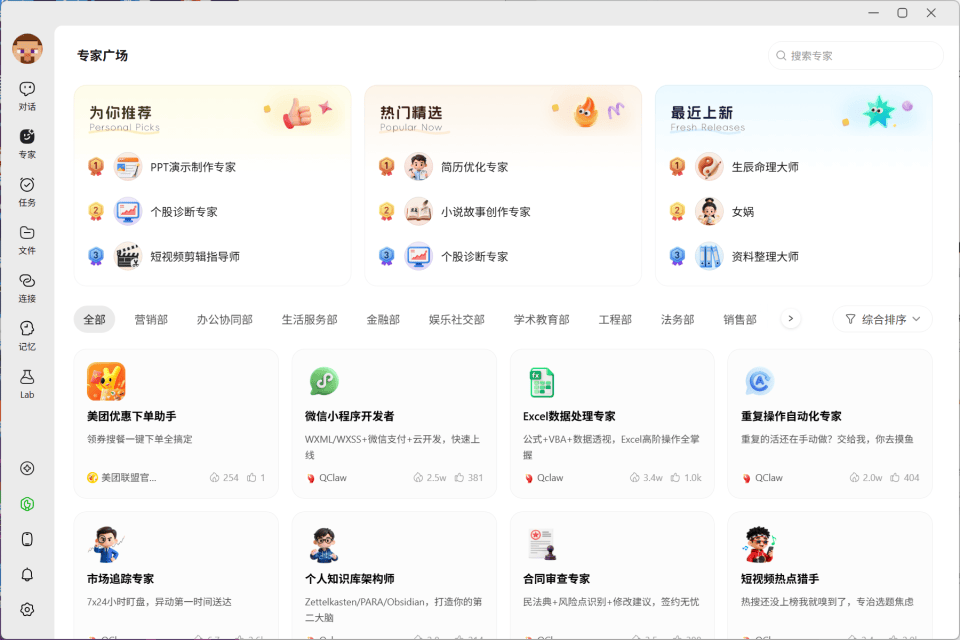
Task: Click the 女娲 avatar icon
Action: (709, 211)
